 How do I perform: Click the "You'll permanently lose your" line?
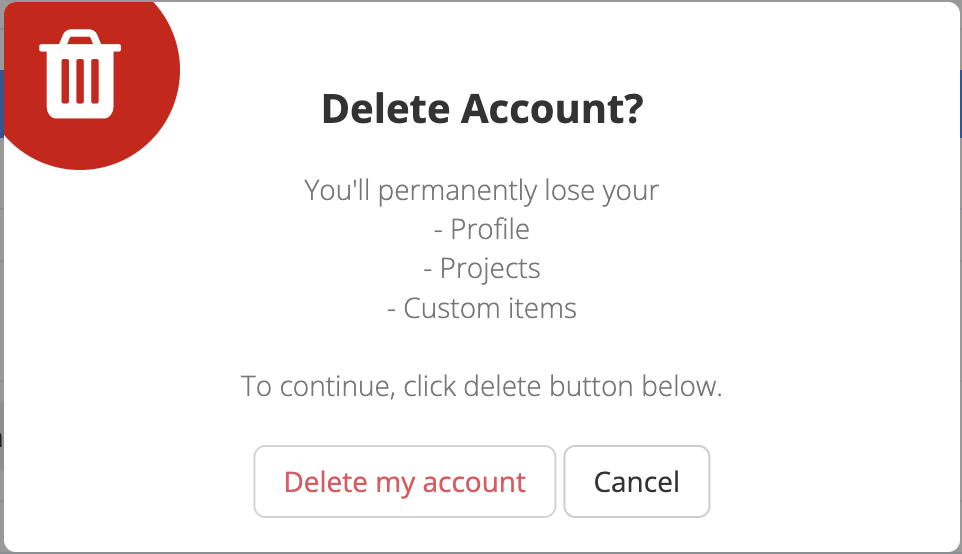coord(481,190)
